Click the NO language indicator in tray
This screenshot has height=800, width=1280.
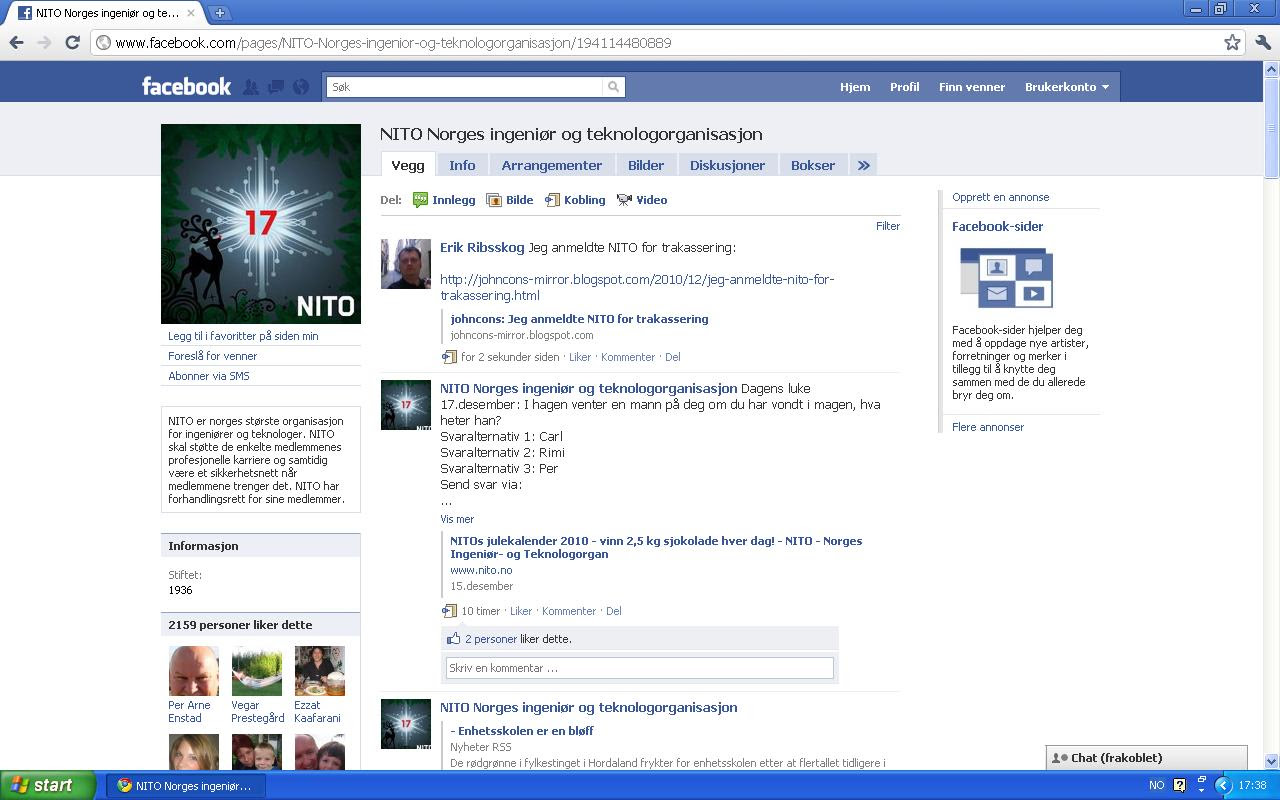click(x=1156, y=785)
